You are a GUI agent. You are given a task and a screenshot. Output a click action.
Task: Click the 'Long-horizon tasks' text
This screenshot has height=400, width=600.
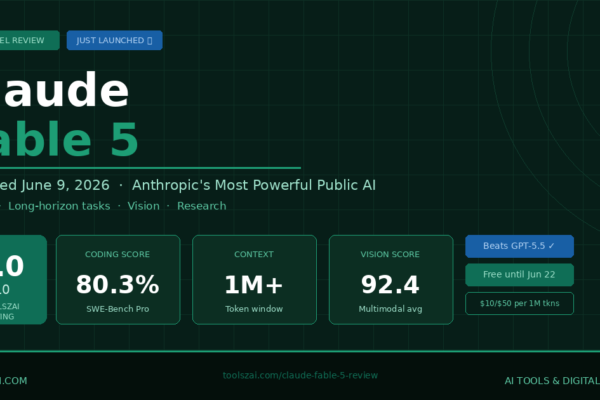[59, 206]
